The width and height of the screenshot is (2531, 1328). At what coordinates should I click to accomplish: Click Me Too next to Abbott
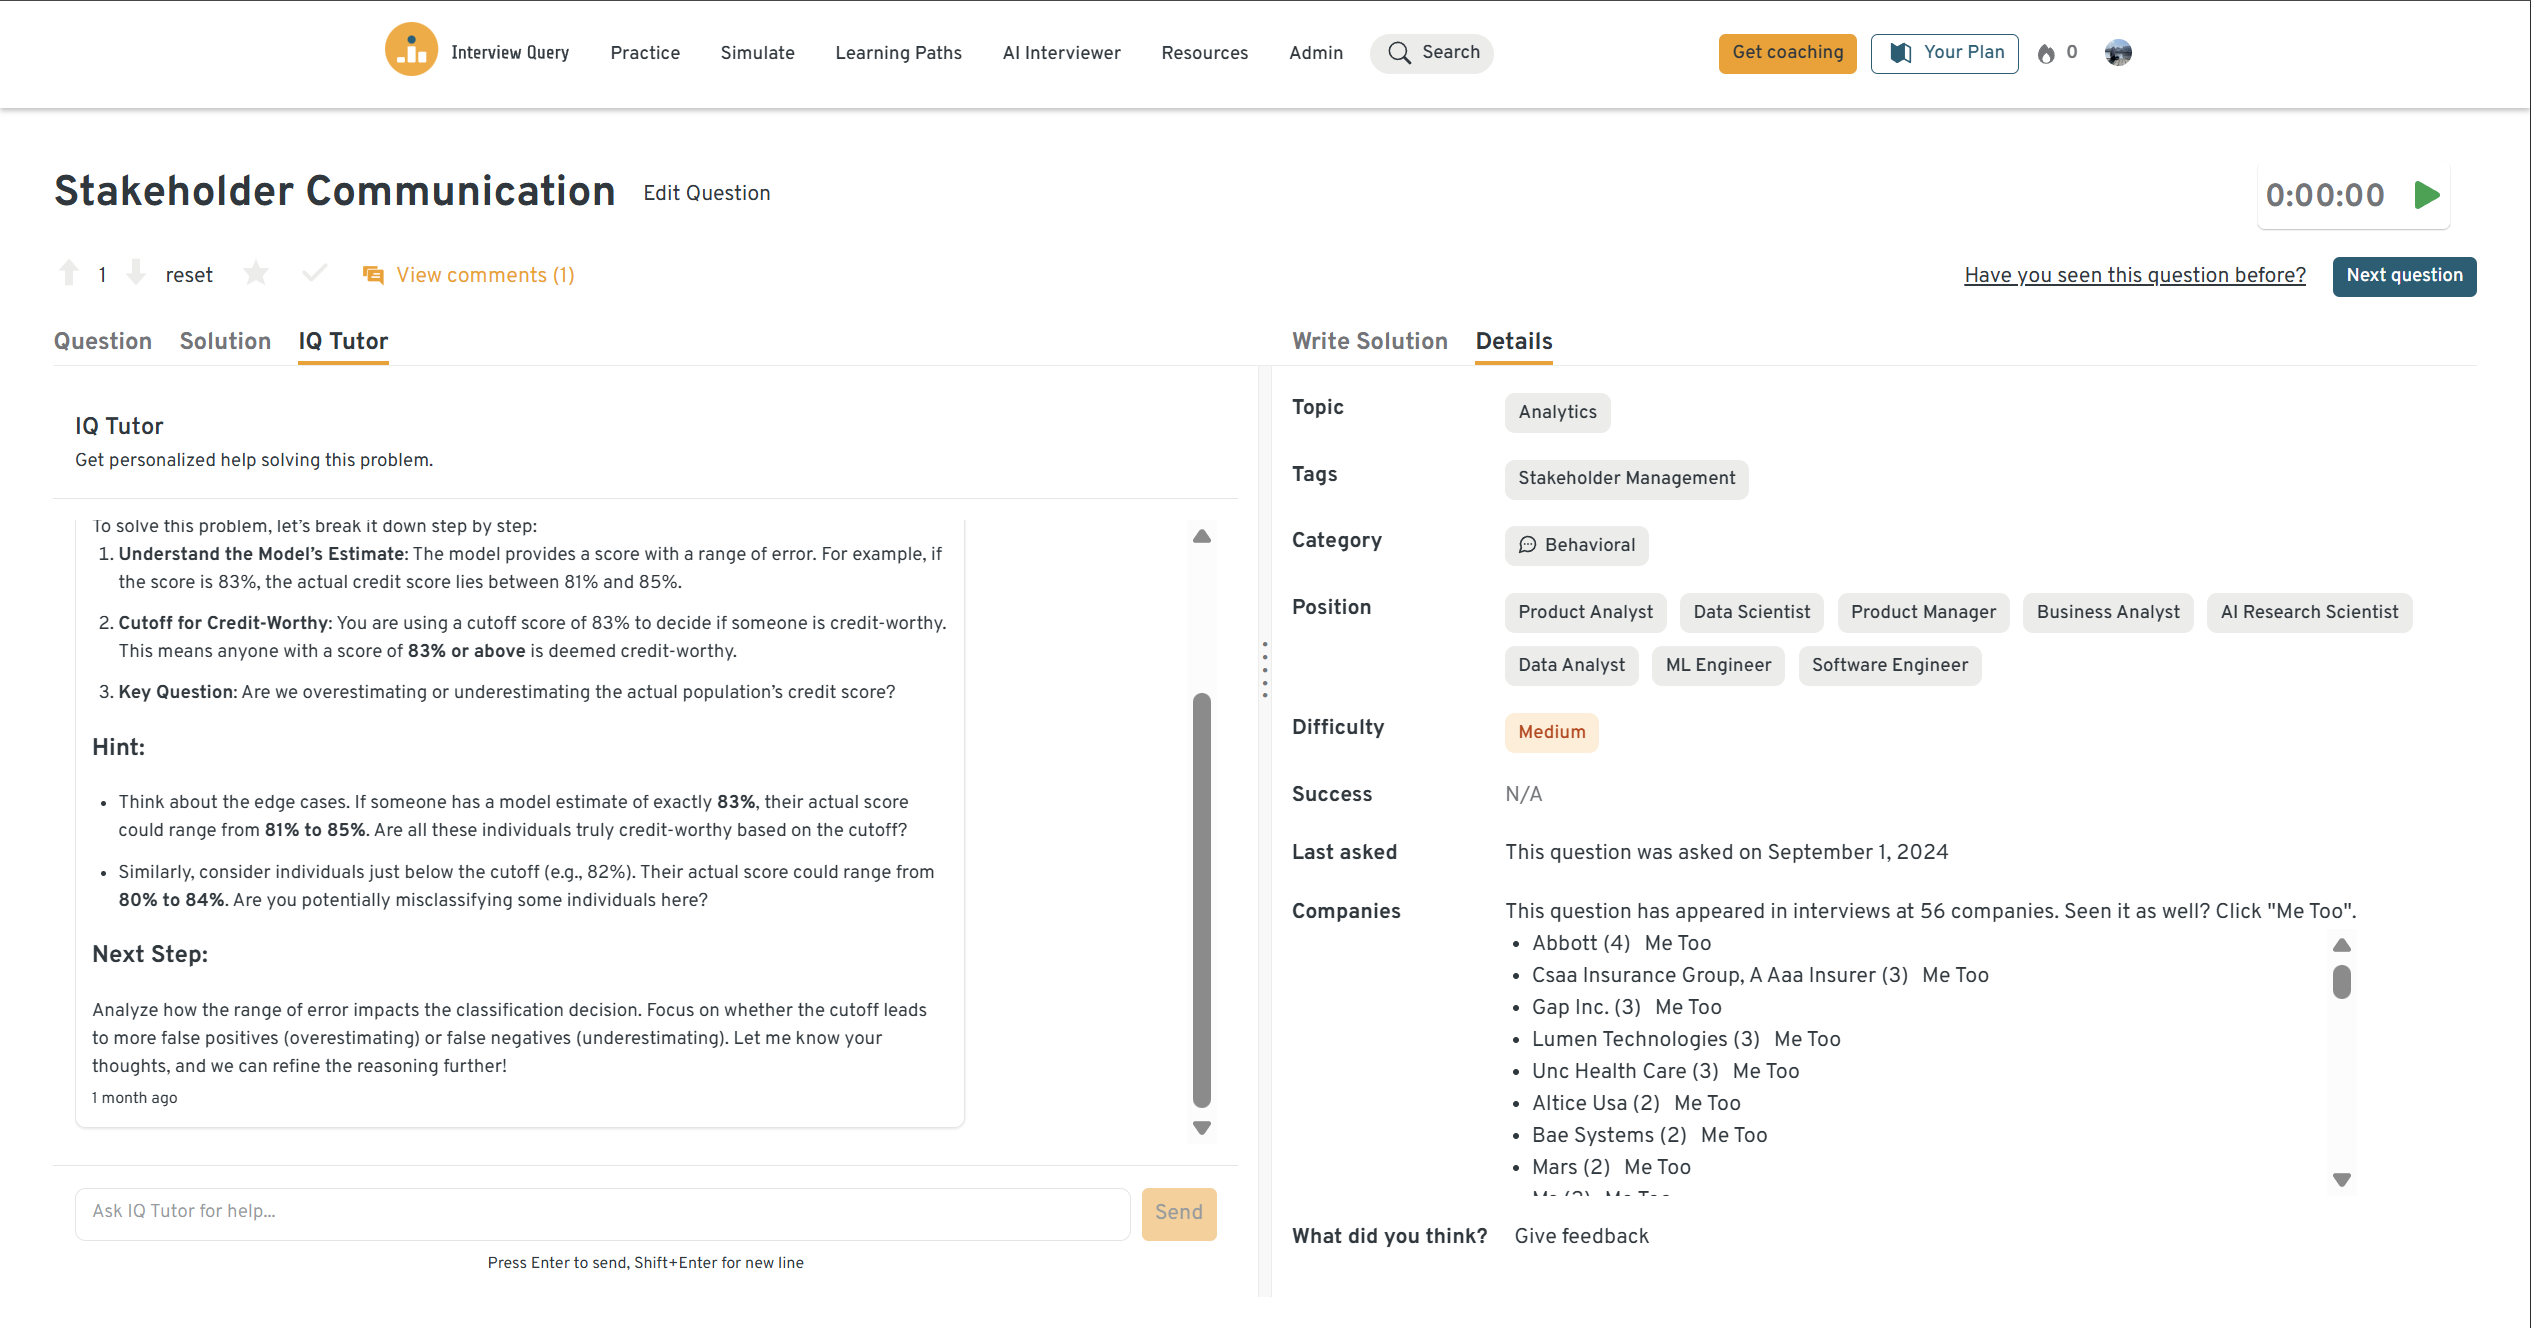(1677, 943)
